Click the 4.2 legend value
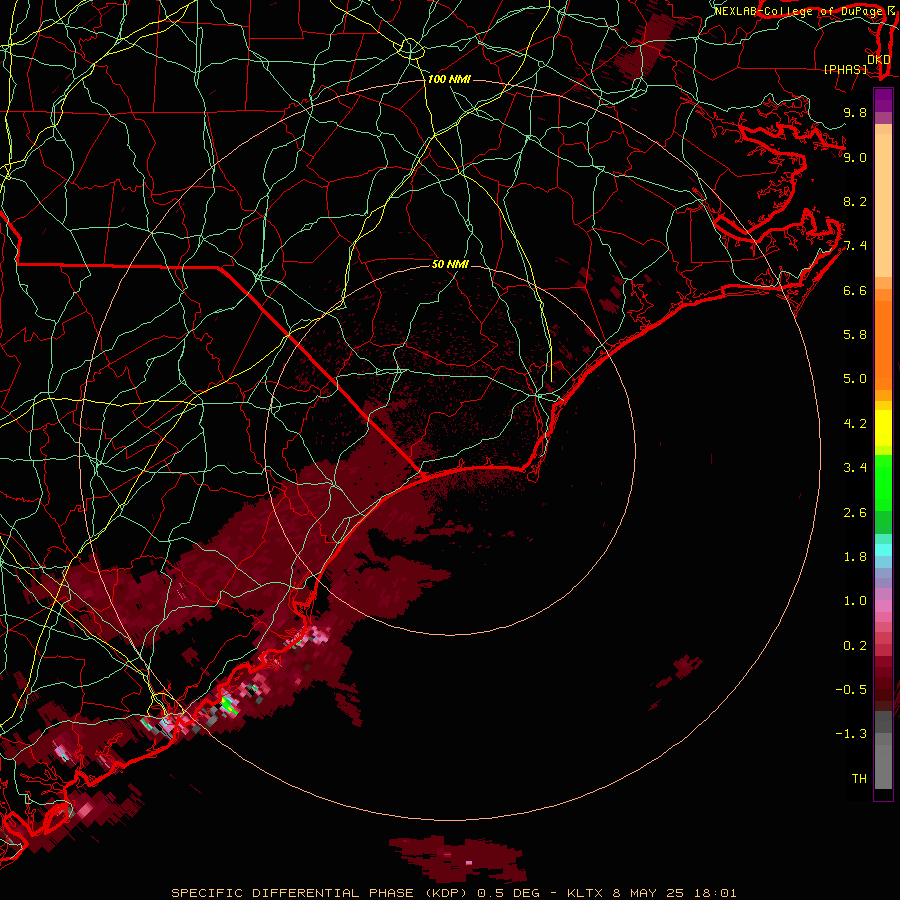The image size is (900, 900). [855, 424]
